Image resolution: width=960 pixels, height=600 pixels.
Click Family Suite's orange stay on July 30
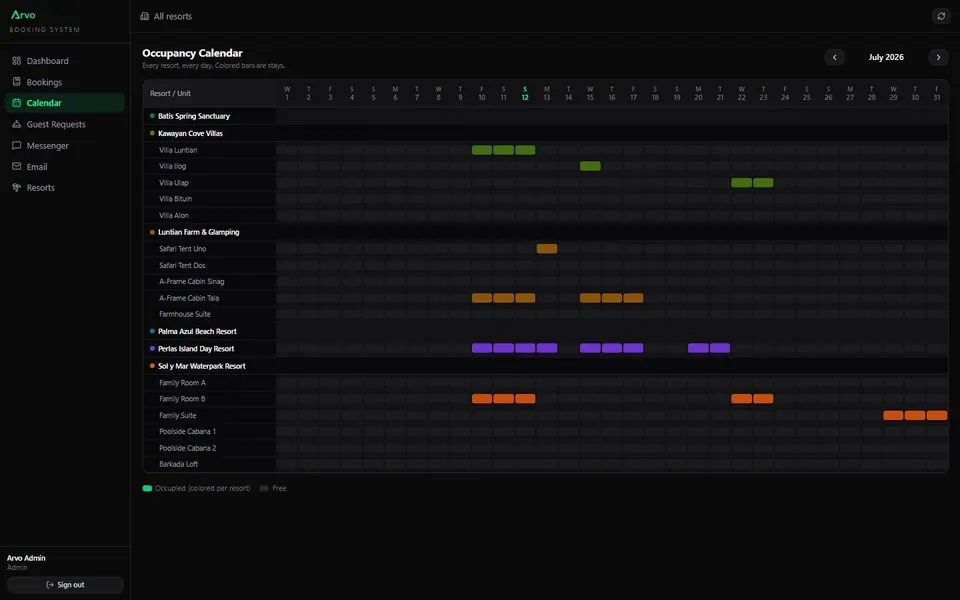915,415
